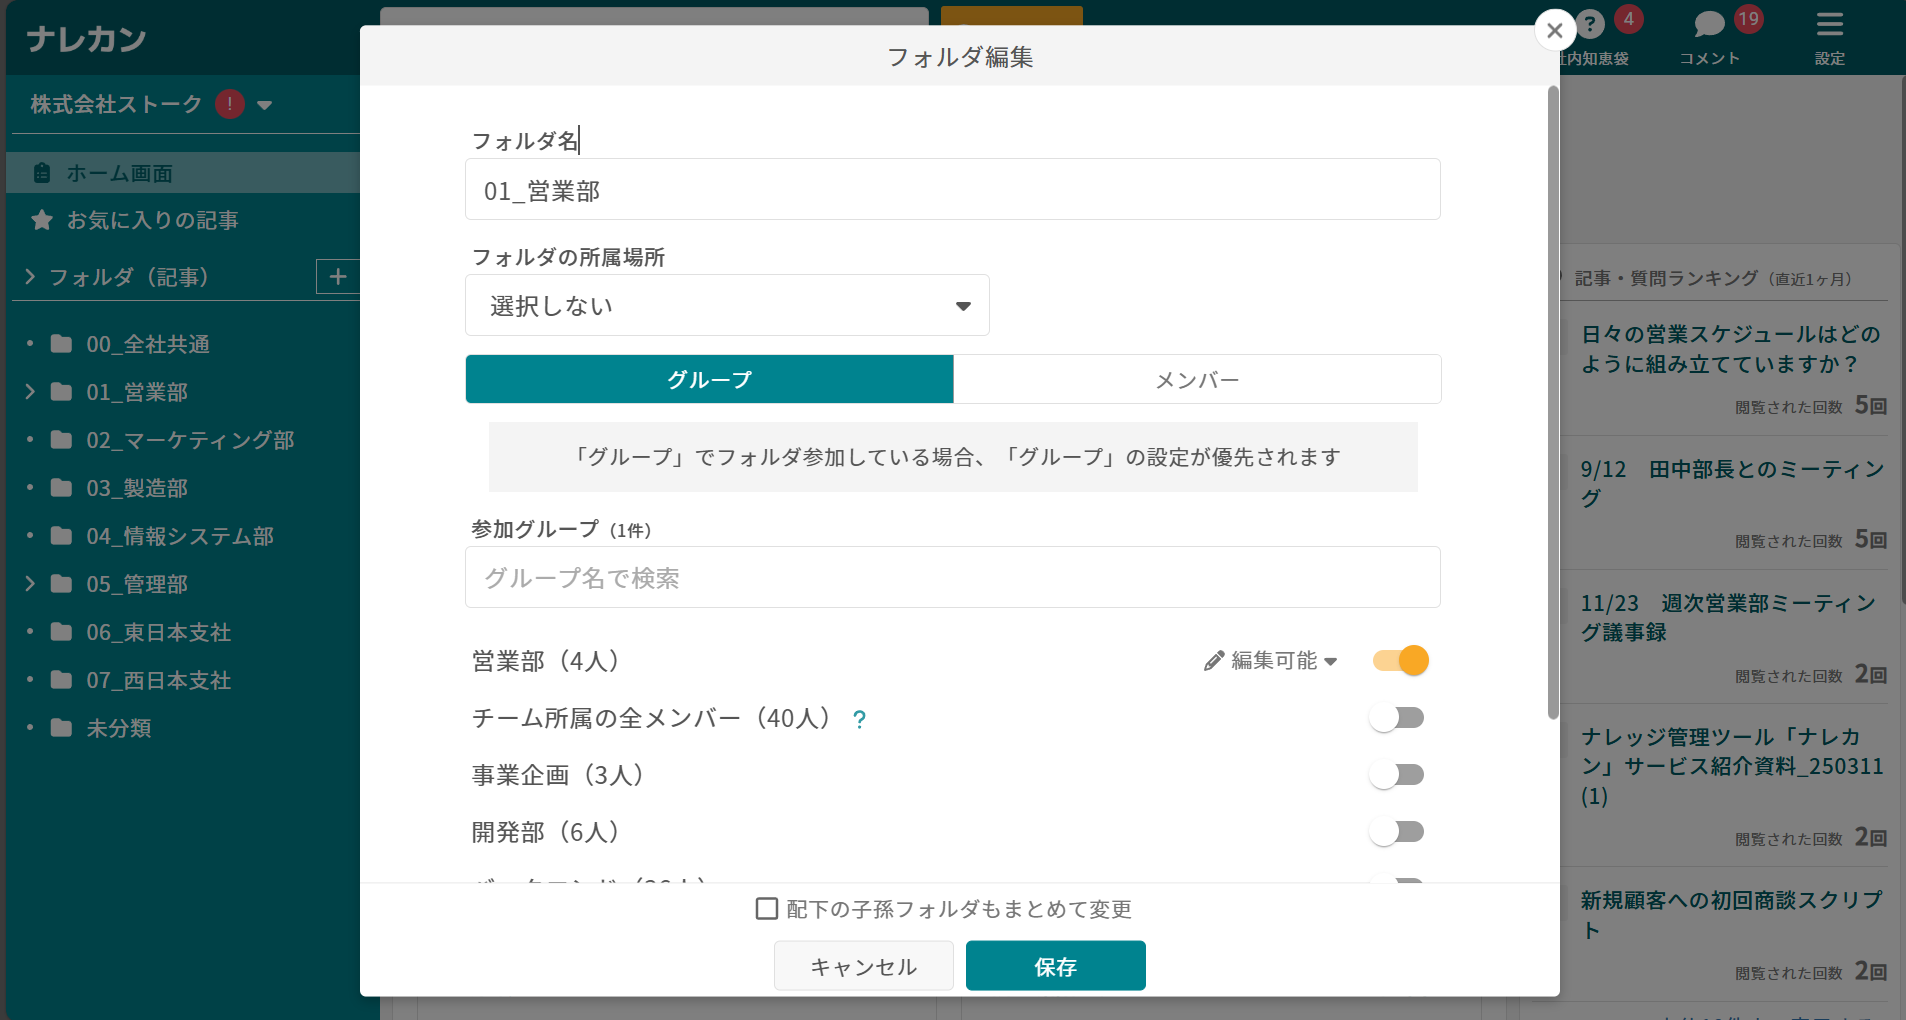The height and width of the screenshot is (1020, 1906).
Task: Click the star icon for お気に入りの記事
Action: click(x=41, y=220)
